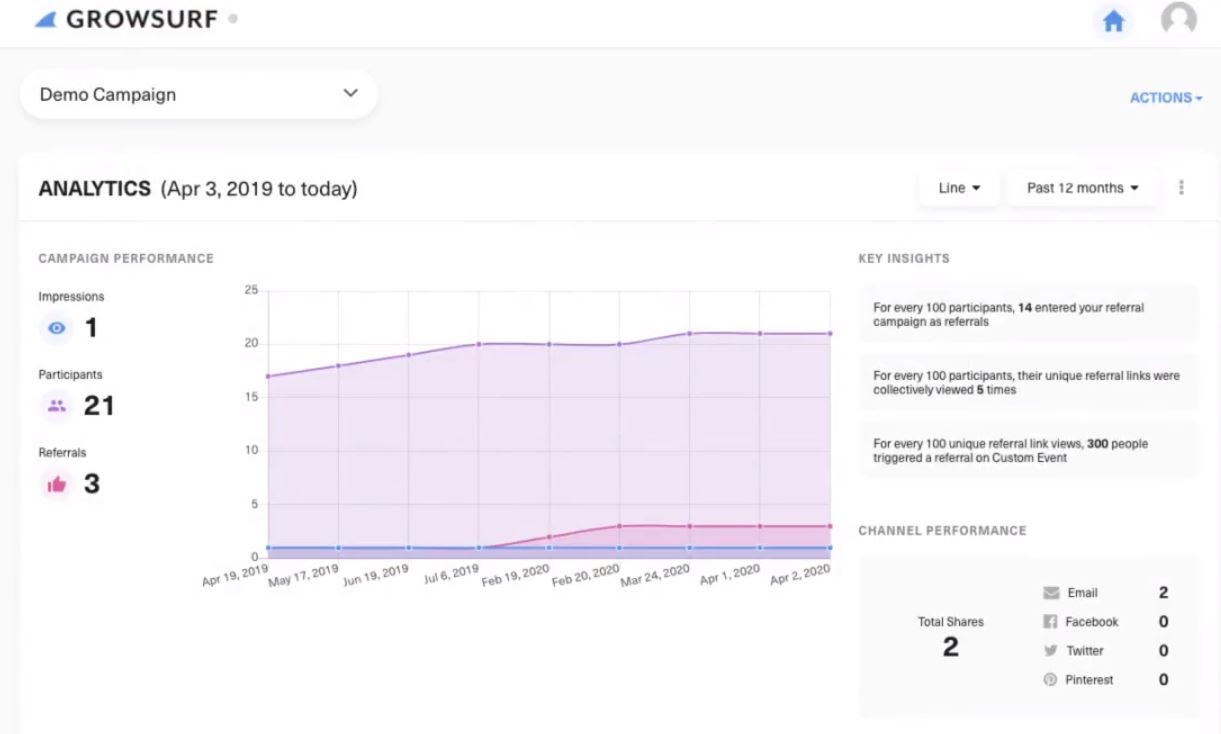Click the Referrals thumbs-up icon
The height and width of the screenshot is (734, 1221).
(x=58, y=484)
